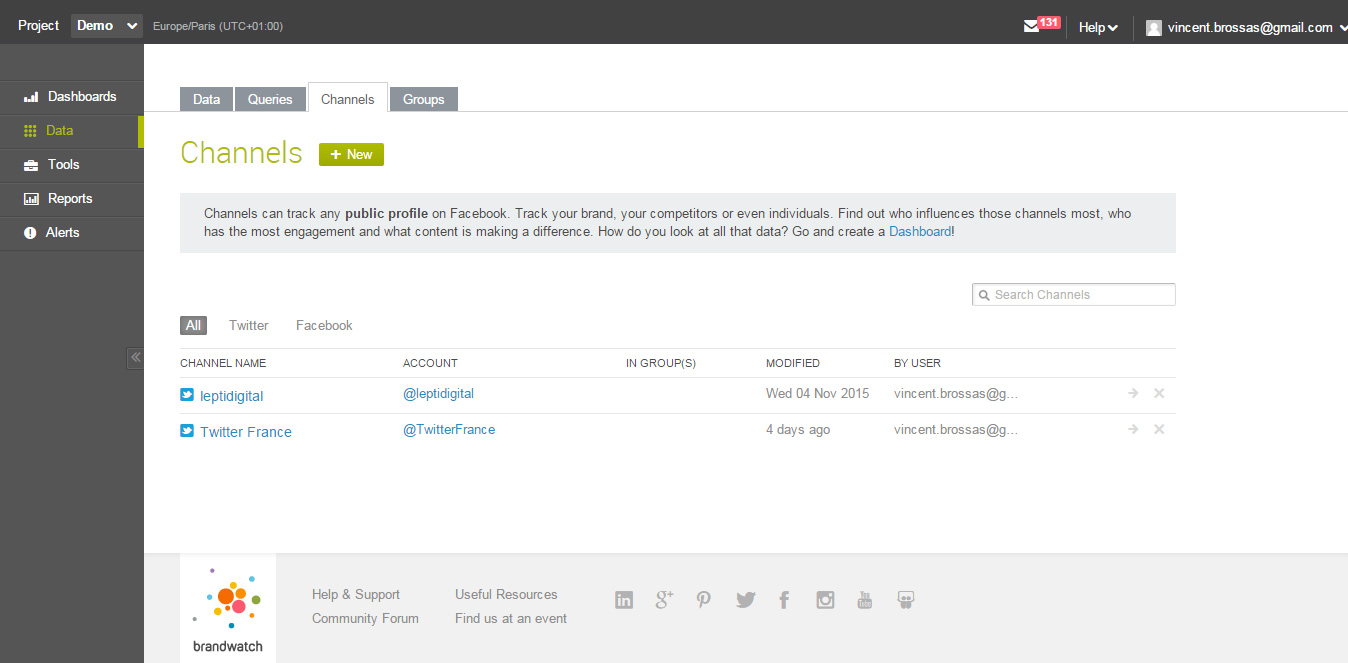Open Dashboards in the sidebar
The height and width of the screenshot is (663, 1348).
[x=72, y=97]
